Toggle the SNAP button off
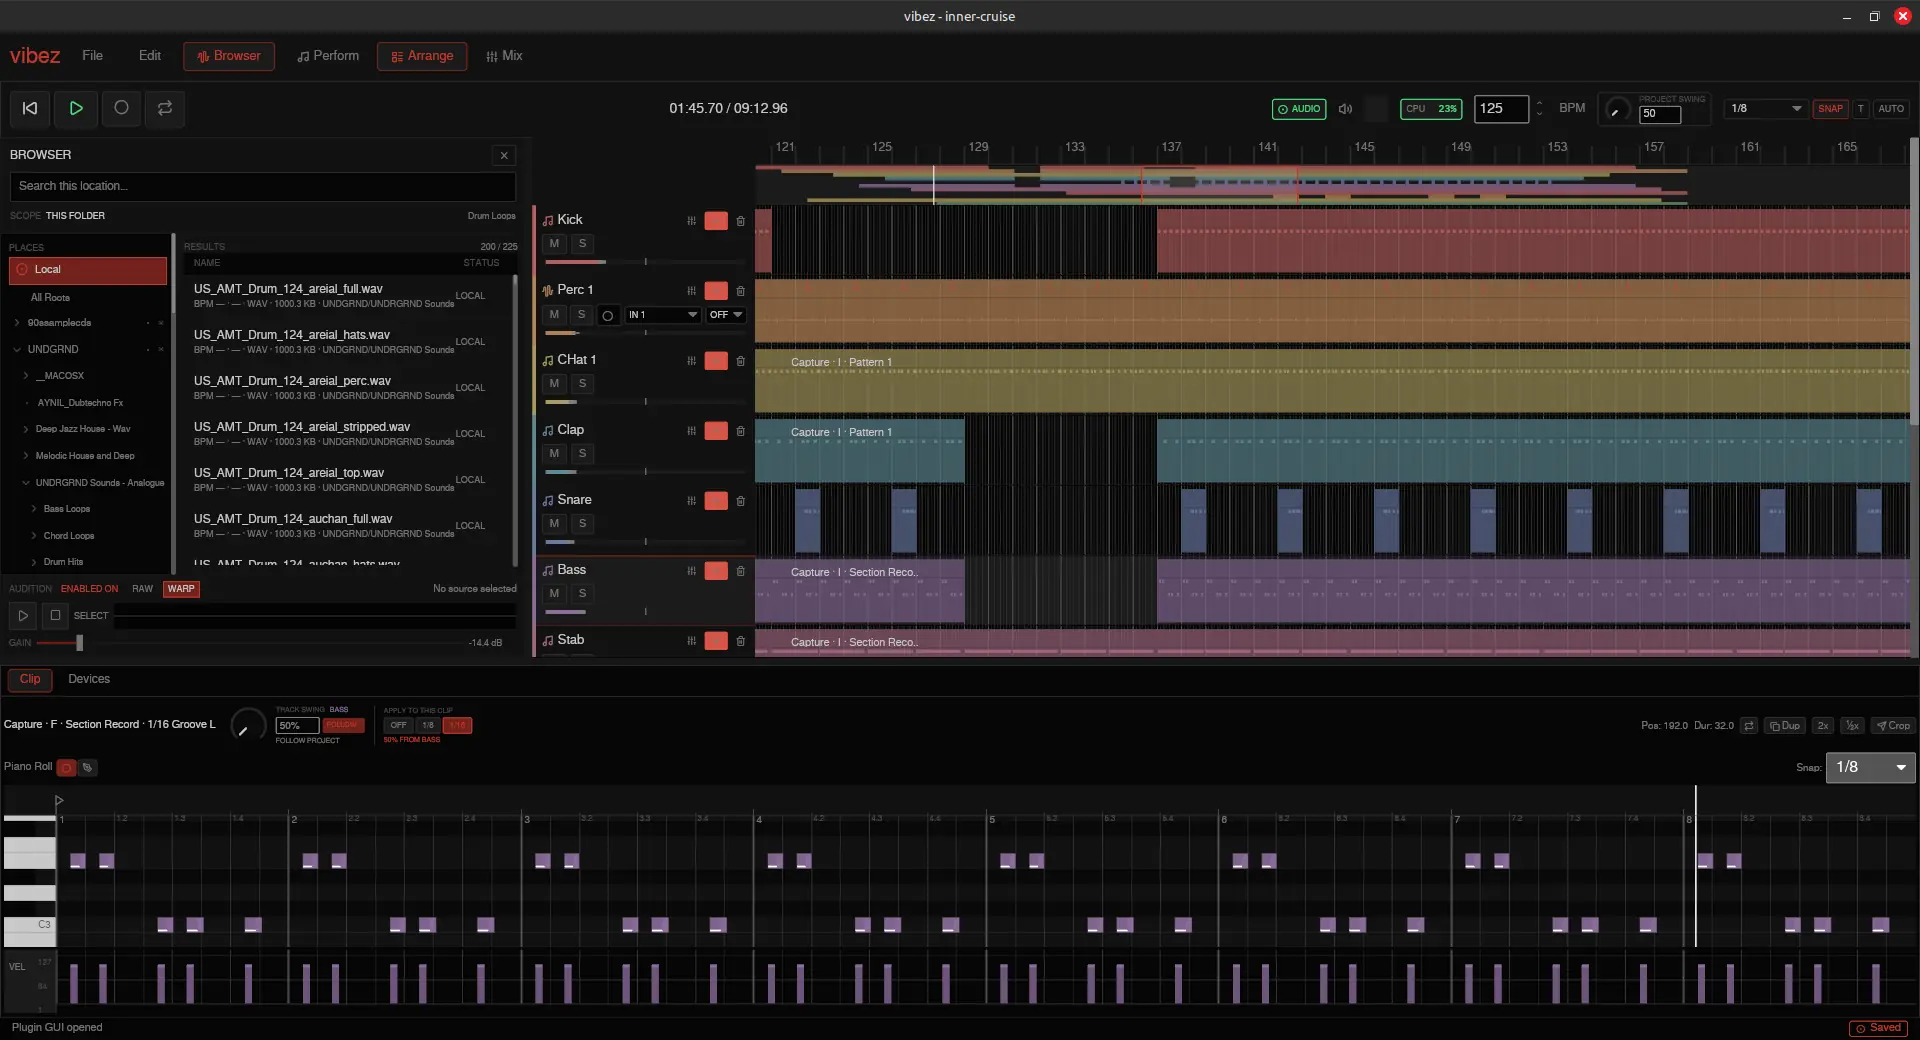The height and width of the screenshot is (1040, 1920). (1830, 109)
